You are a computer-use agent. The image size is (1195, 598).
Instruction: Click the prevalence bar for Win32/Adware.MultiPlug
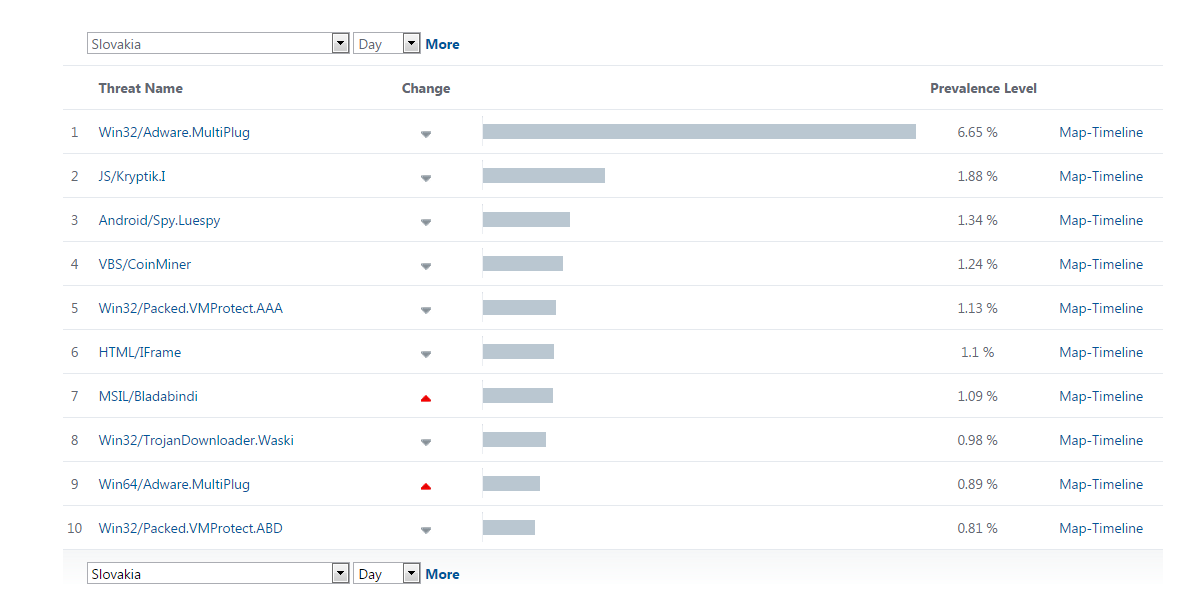click(x=699, y=132)
